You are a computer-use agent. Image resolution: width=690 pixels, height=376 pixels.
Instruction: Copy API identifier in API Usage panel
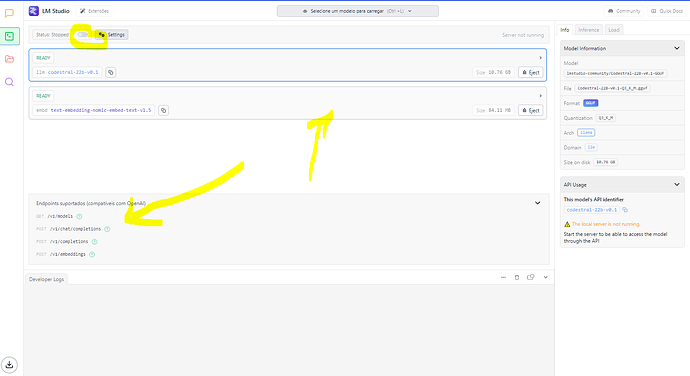[x=625, y=210]
